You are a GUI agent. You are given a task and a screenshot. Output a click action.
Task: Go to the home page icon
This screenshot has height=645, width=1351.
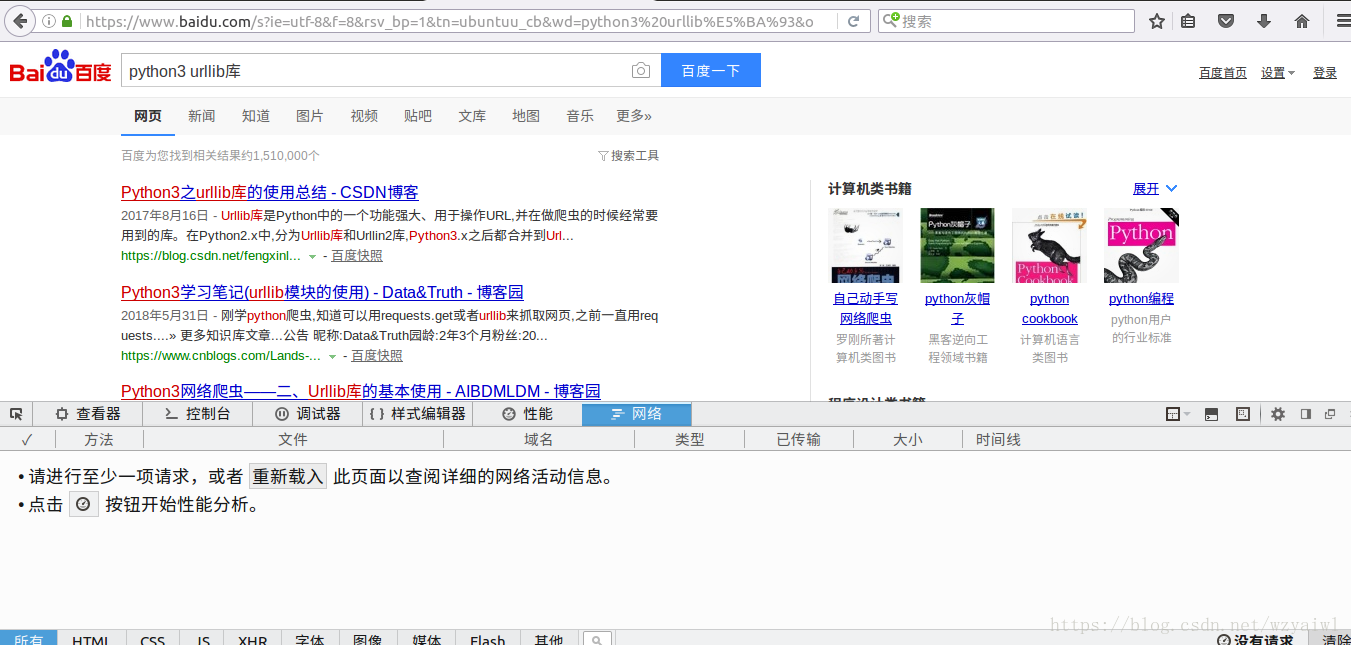1302,21
